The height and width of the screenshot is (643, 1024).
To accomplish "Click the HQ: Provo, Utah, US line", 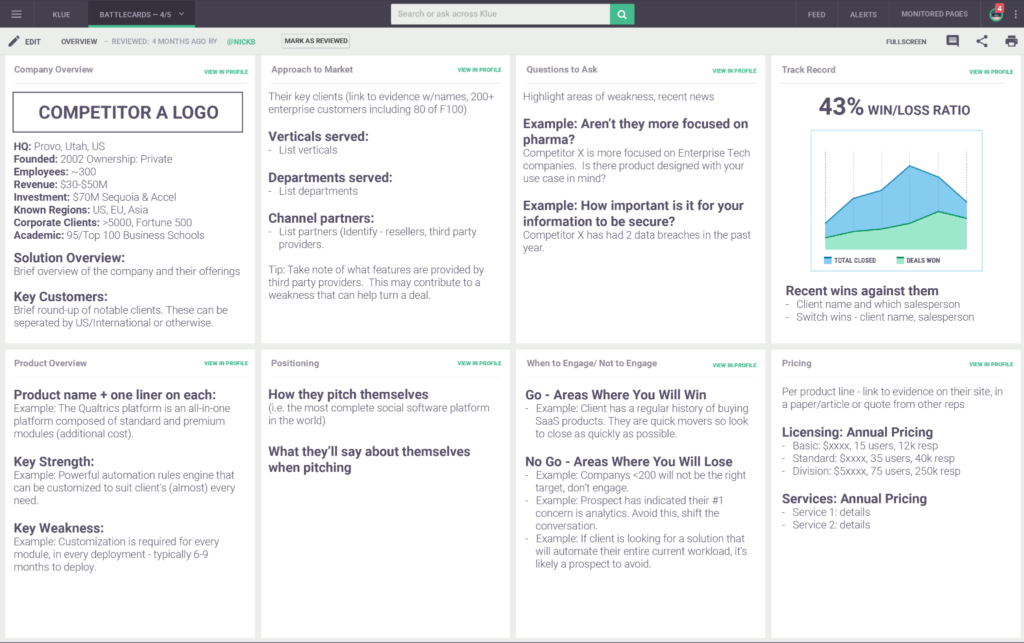I will [59, 146].
